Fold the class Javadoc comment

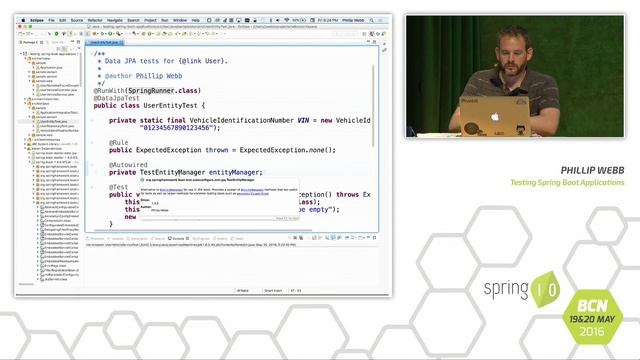pyautogui.click(x=92, y=53)
